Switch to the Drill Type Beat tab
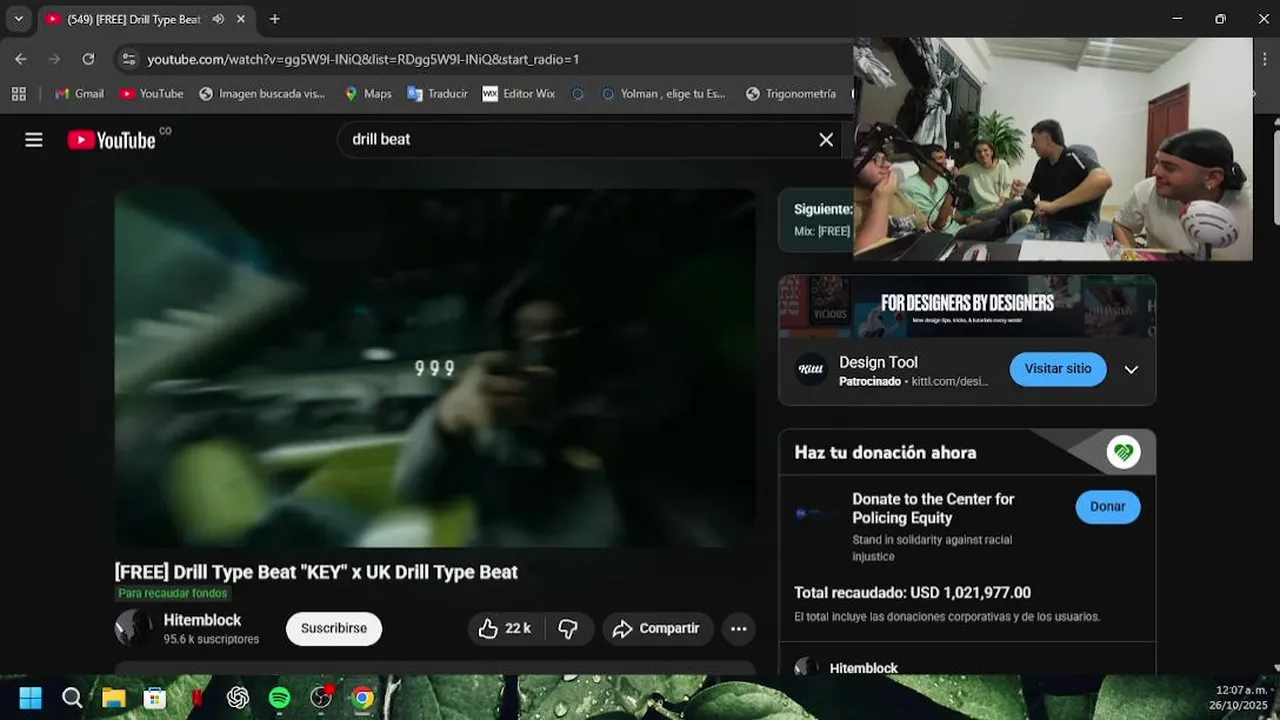1280x720 pixels. click(x=133, y=19)
